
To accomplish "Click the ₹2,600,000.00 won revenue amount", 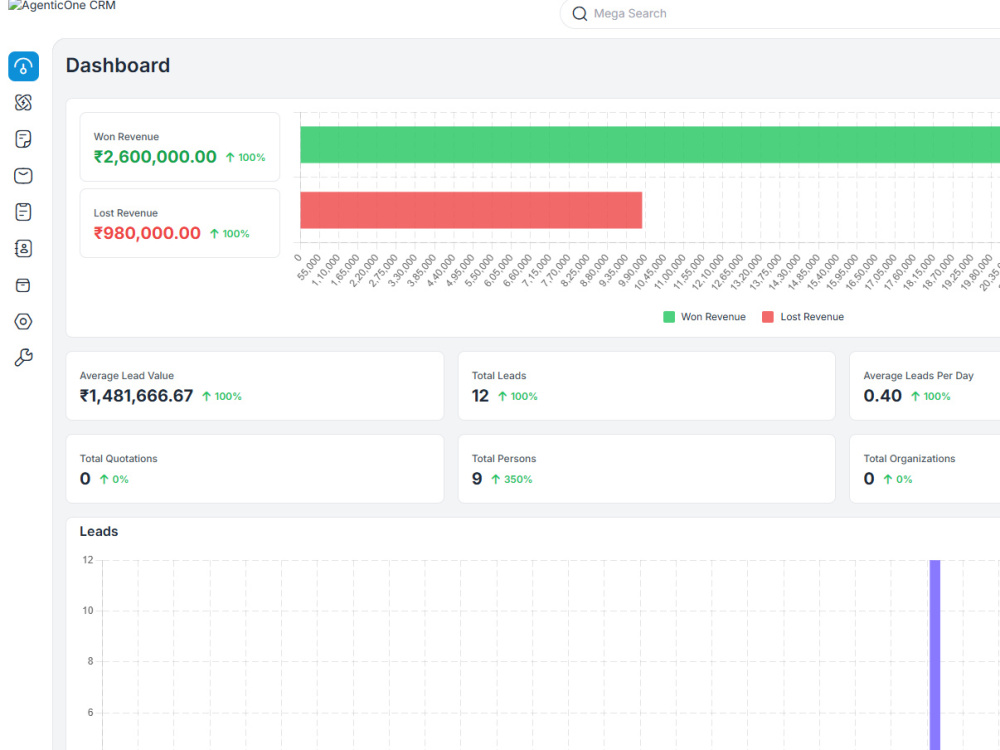I will [x=155, y=157].
